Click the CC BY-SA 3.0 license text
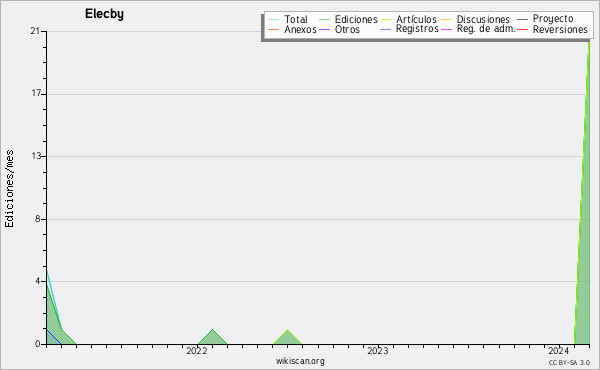600x370 pixels. click(x=569, y=363)
